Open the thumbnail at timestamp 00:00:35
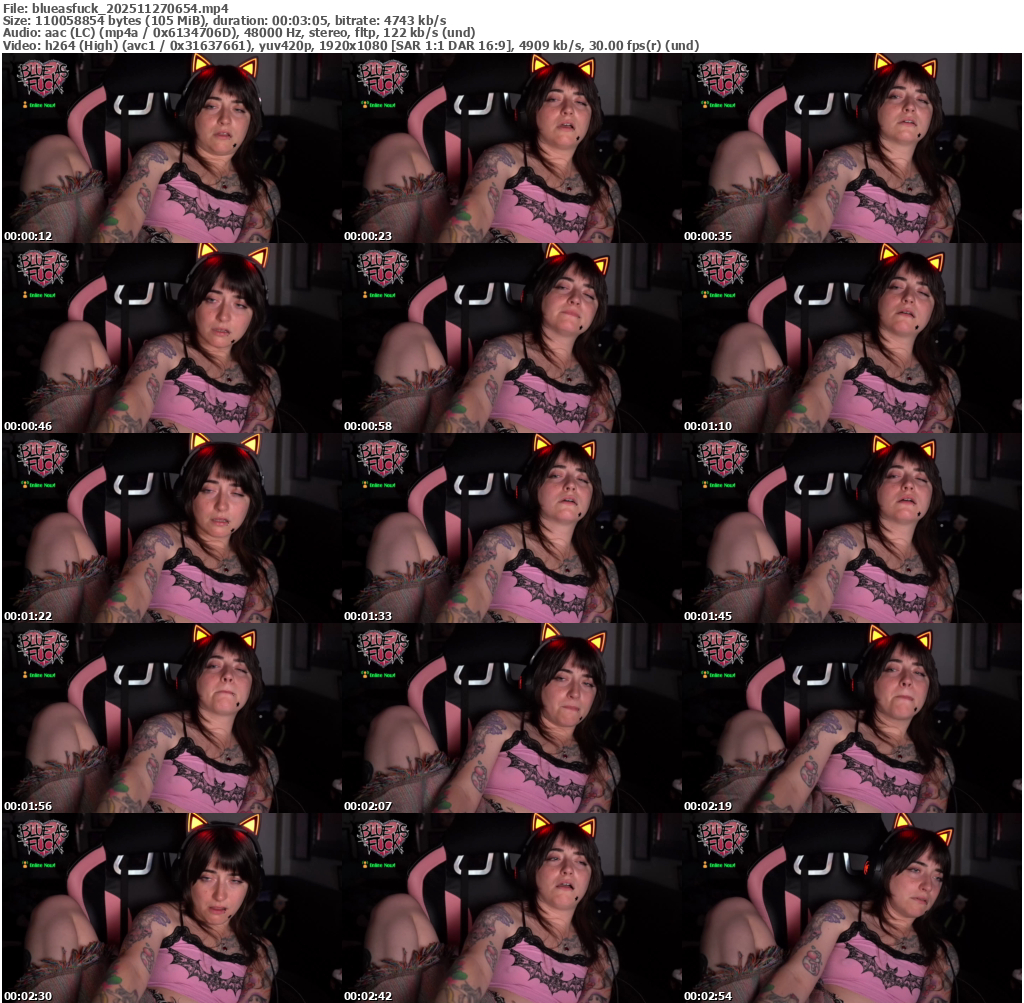 (x=852, y=148)
